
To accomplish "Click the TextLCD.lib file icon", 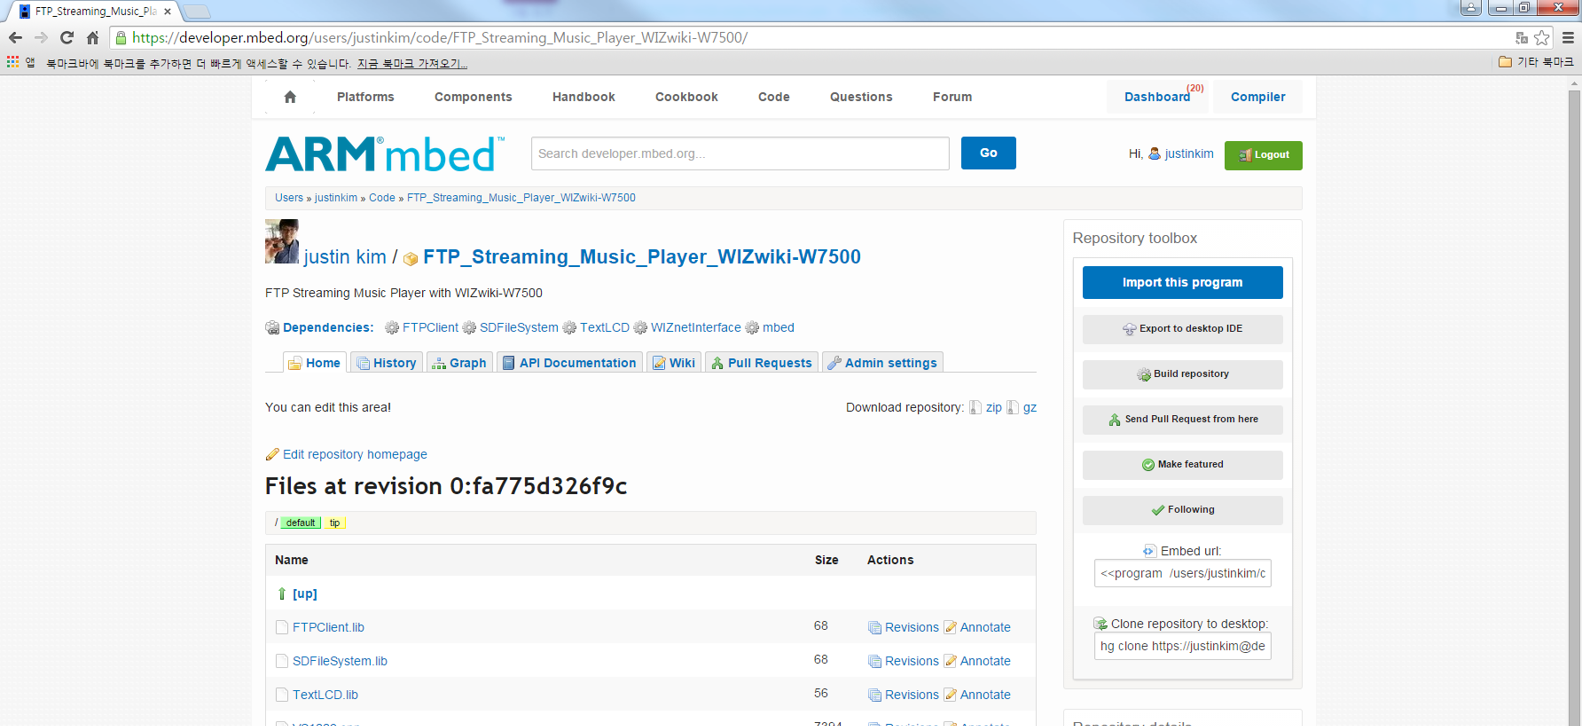I will [282, 695].
